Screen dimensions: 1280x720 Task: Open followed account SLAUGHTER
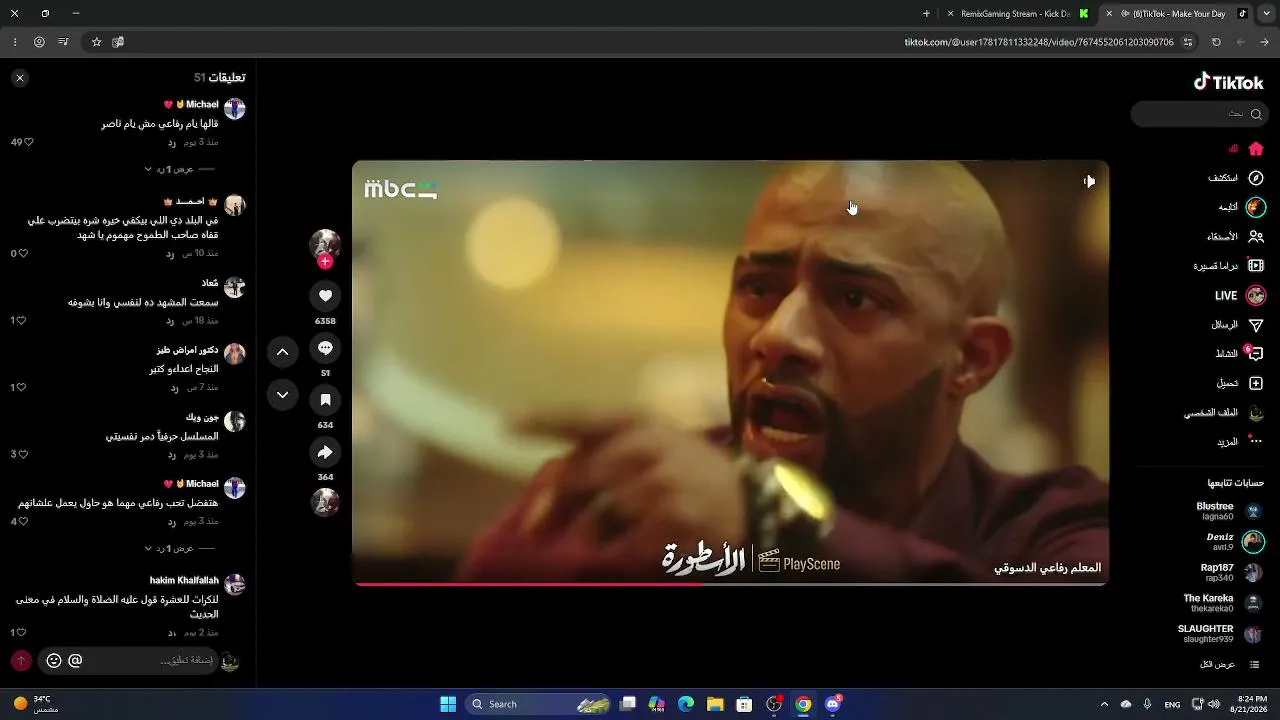pyautogui.click(x=1221, y=634)
